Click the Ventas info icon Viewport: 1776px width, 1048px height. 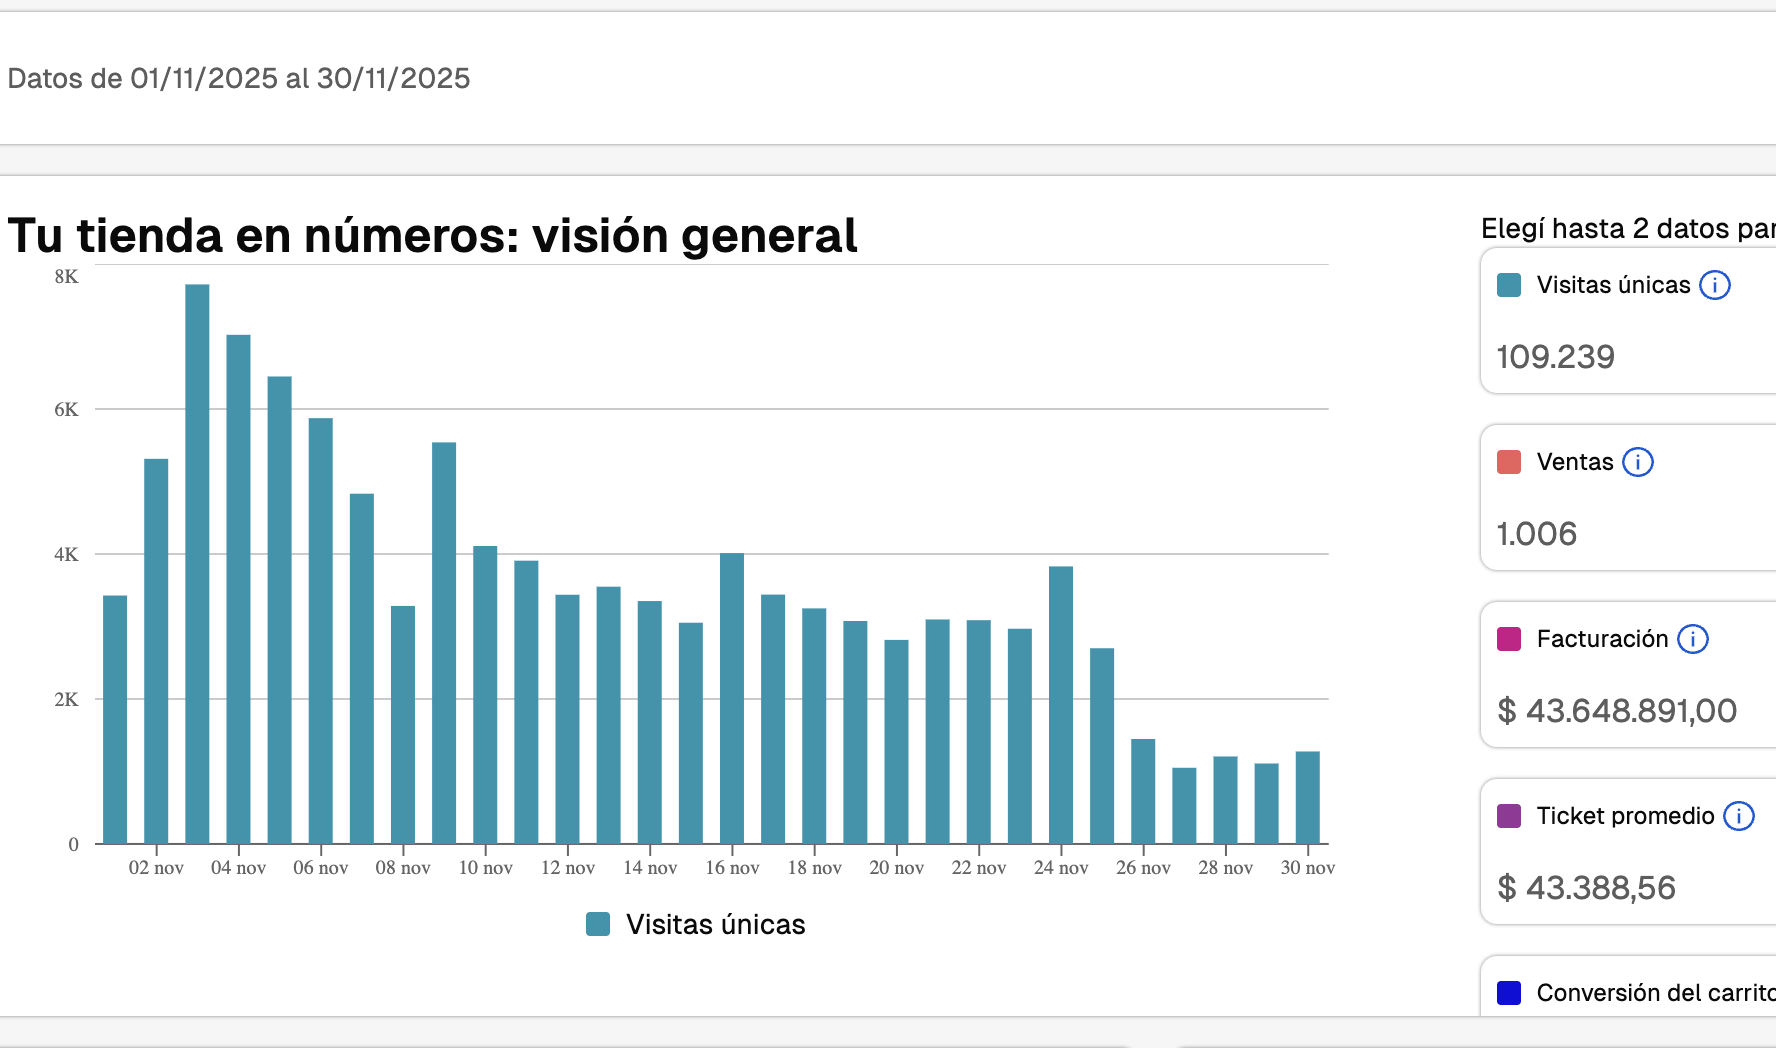click(x=1637, y=462)
